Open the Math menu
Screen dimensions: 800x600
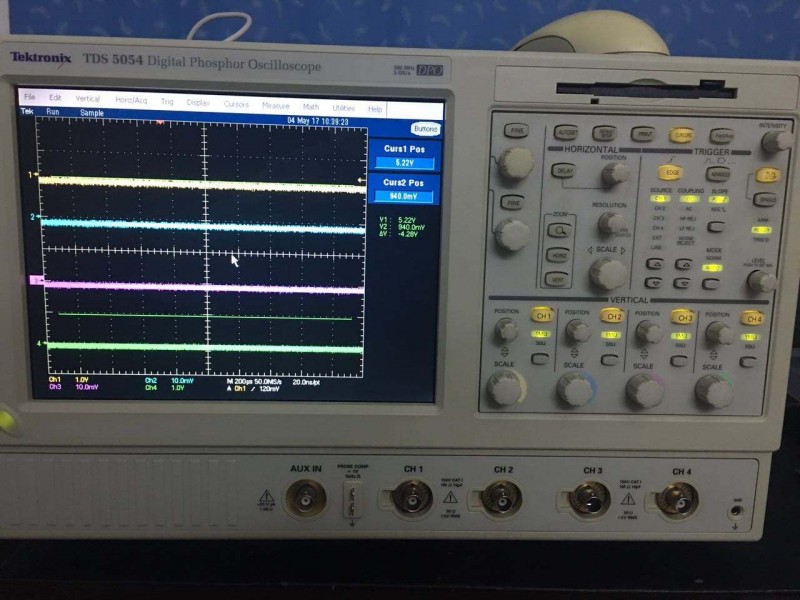[x=311, y=107]
